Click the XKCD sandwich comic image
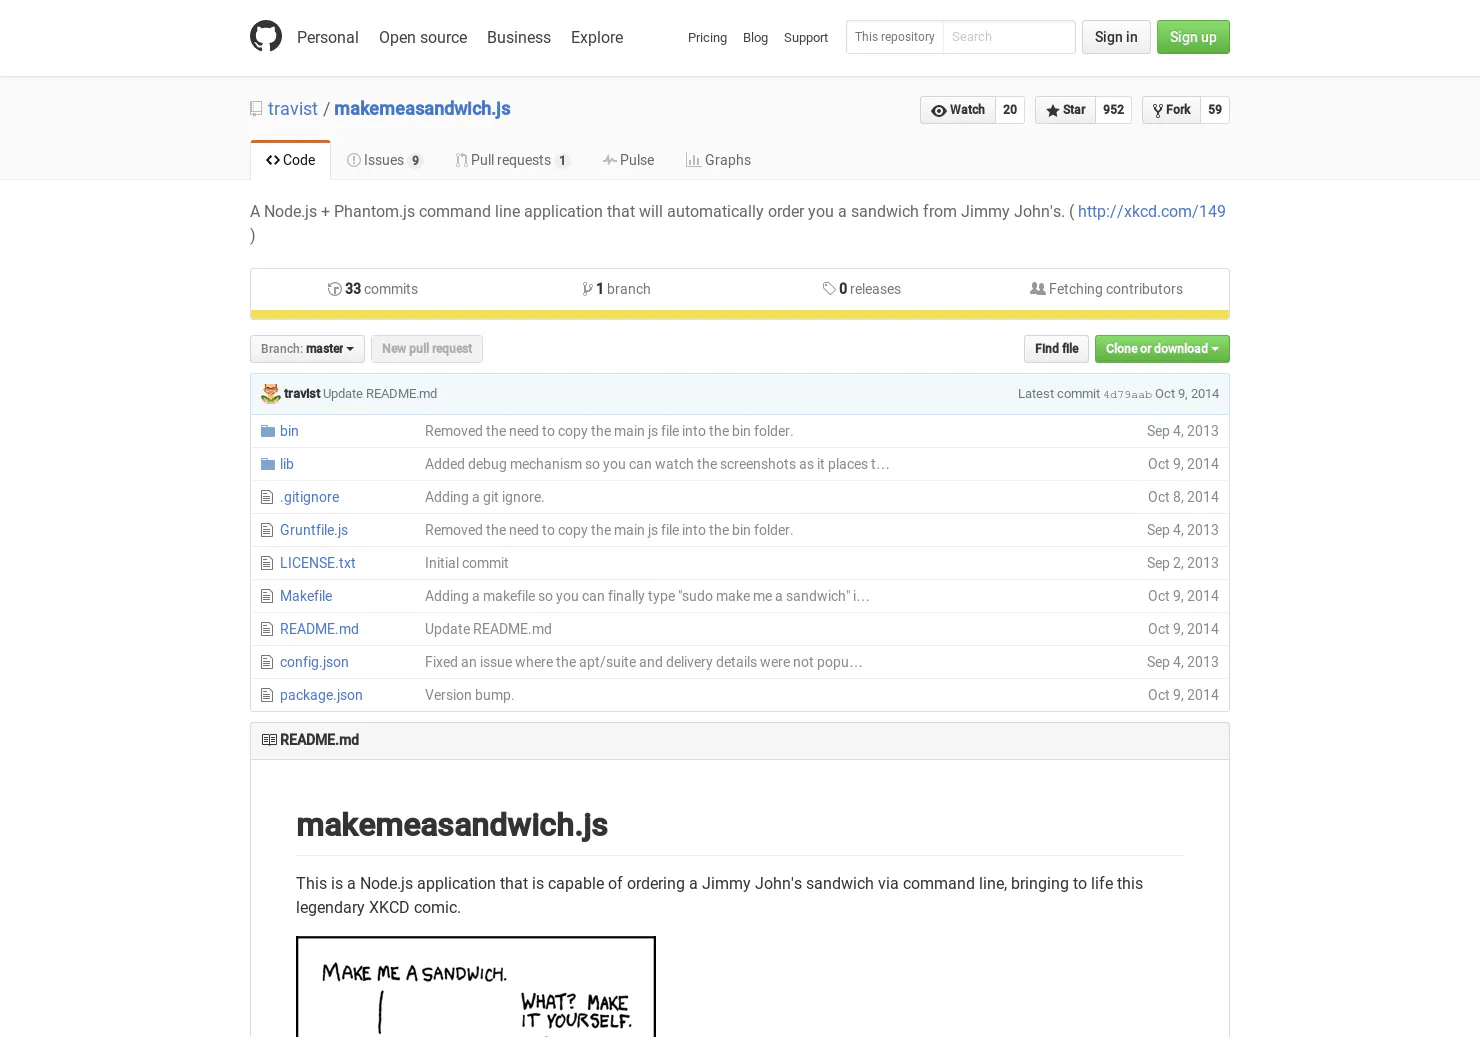Image resolution: width=1480 pixels, height=1037 pixels. [476, 987]
